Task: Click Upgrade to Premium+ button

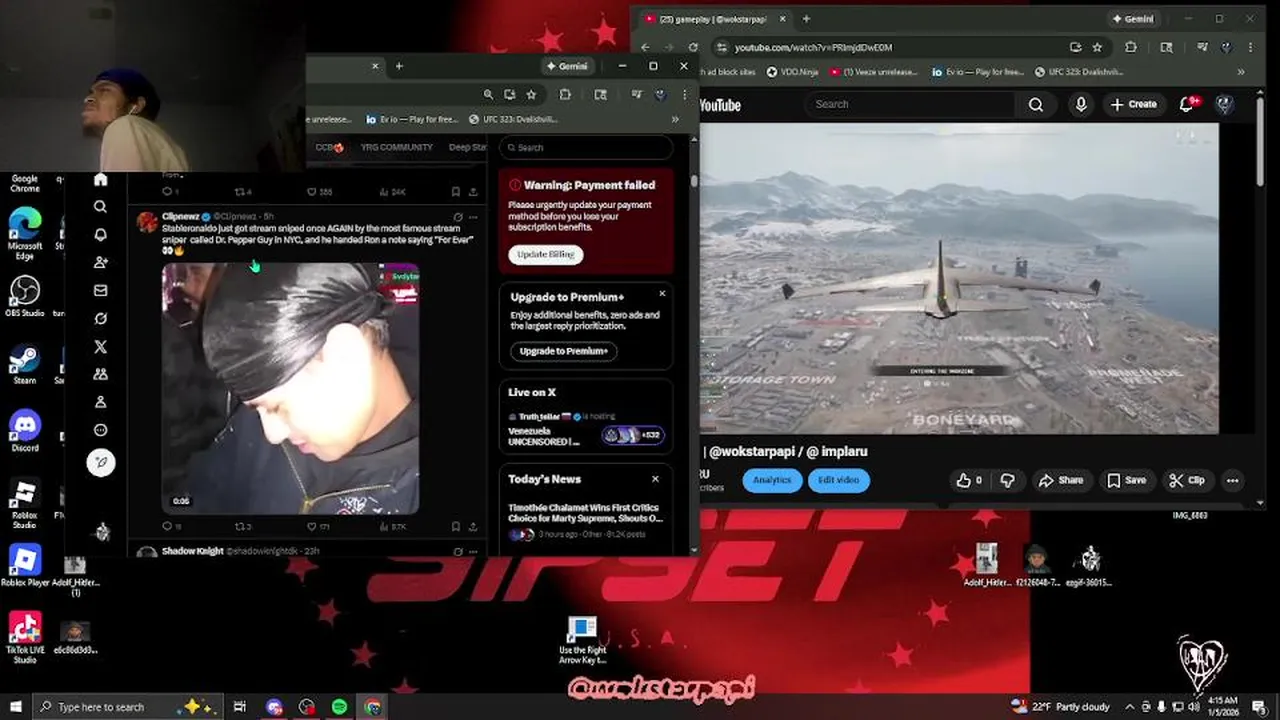Action: 564,351
